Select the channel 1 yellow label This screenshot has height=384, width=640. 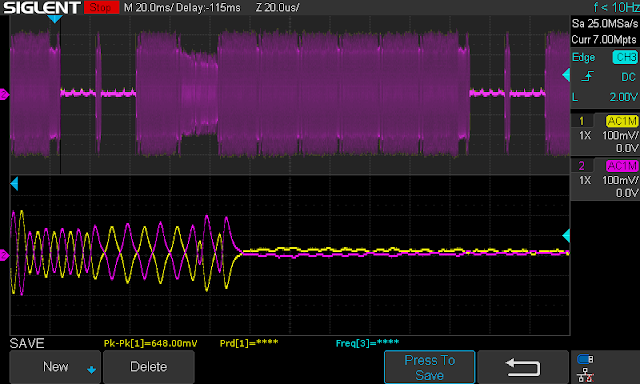point(581,121)
